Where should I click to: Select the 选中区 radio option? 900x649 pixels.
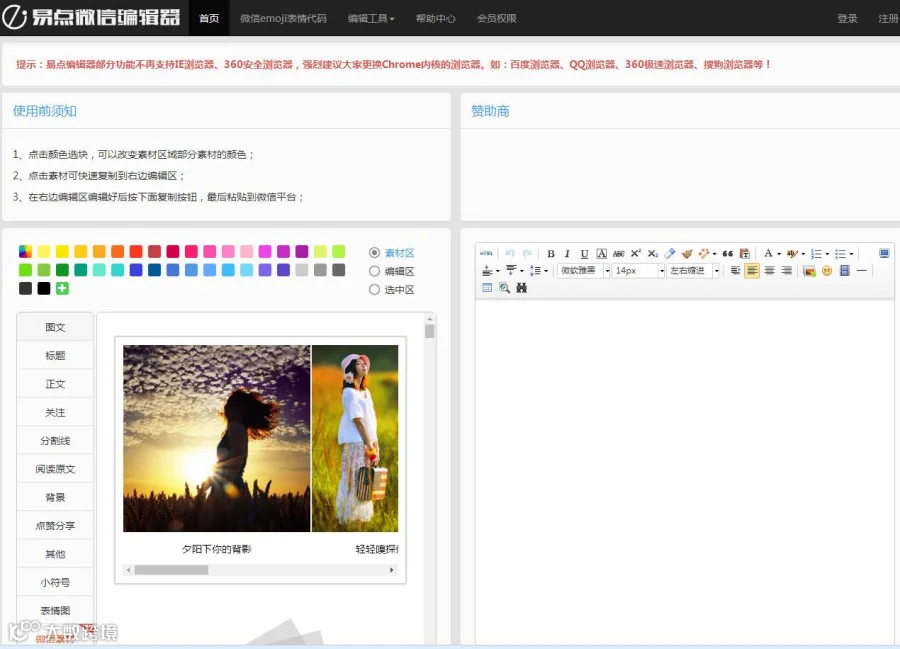[x=374, y=290]
